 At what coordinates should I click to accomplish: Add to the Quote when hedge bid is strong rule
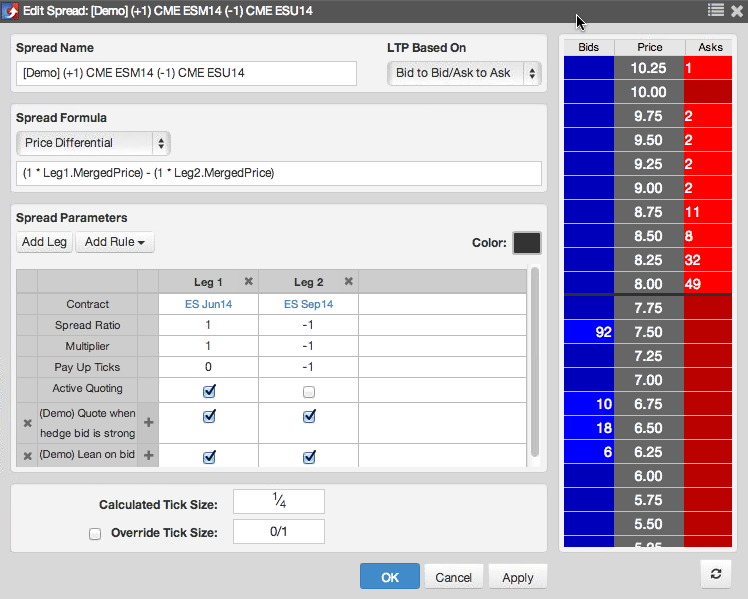click(x=148, y=423)
